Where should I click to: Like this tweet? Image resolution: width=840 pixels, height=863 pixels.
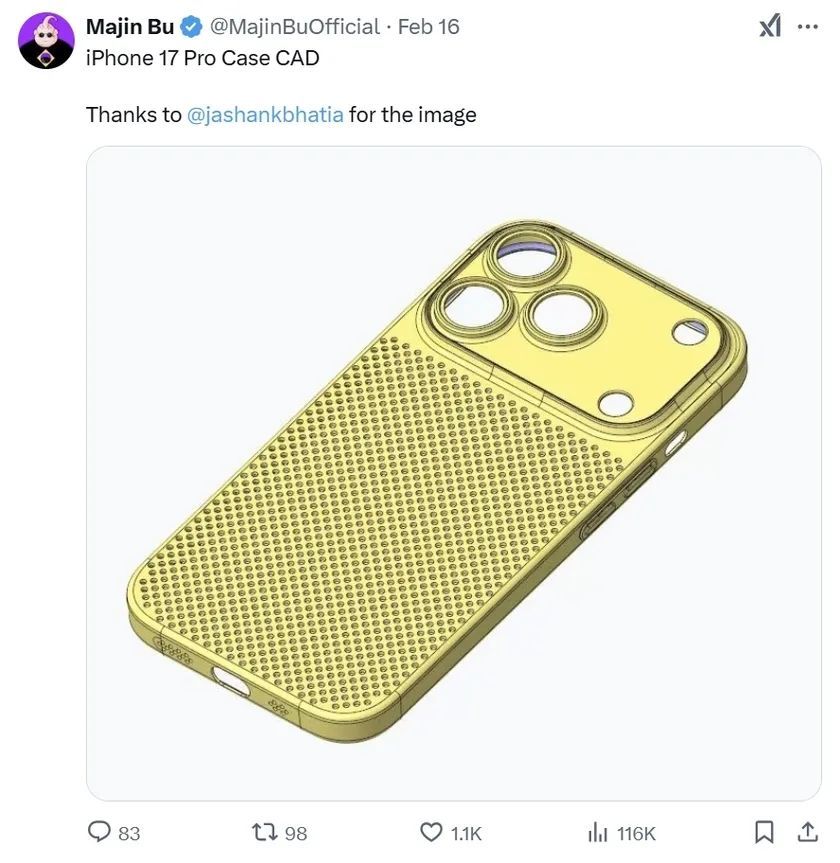(430, 831)
